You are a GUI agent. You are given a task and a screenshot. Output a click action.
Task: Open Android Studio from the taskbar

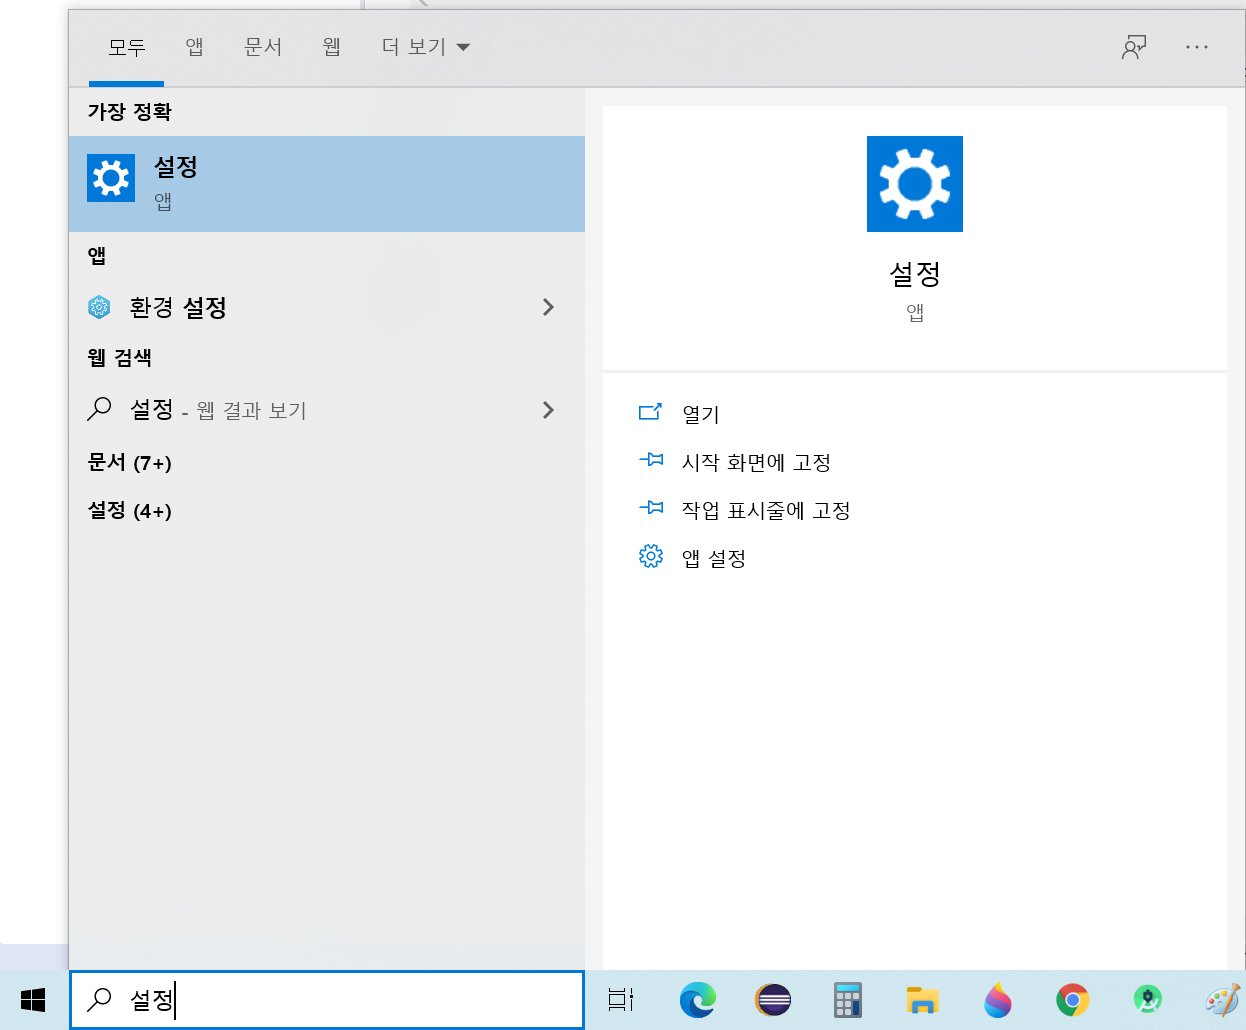1147,1000
